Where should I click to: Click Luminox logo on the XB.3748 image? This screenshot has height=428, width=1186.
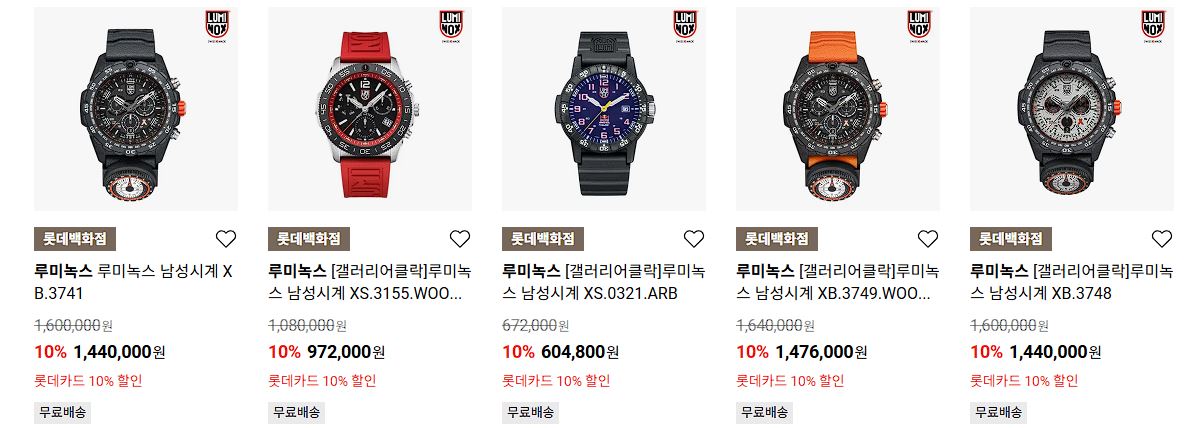coord(1153,26)
